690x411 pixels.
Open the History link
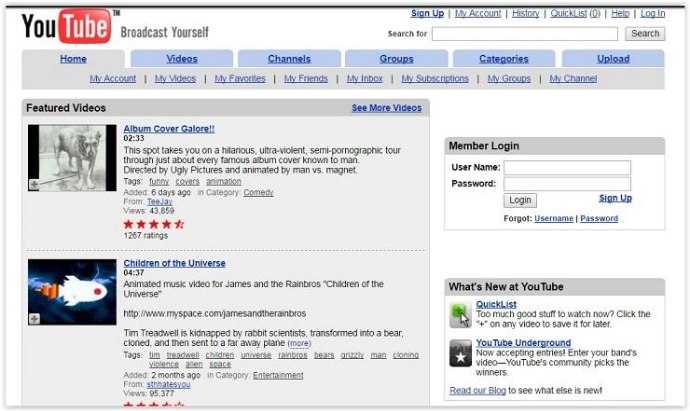(x=525, y=14)
